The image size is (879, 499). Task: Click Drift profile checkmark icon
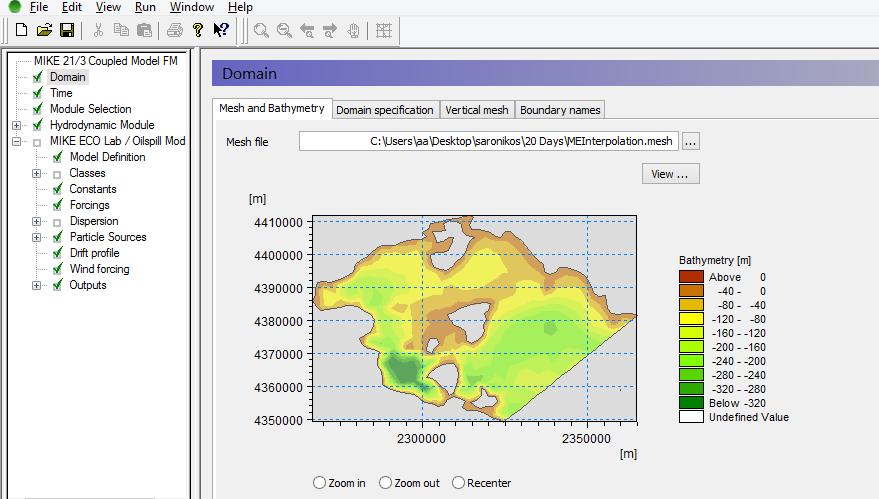[57, 253]
